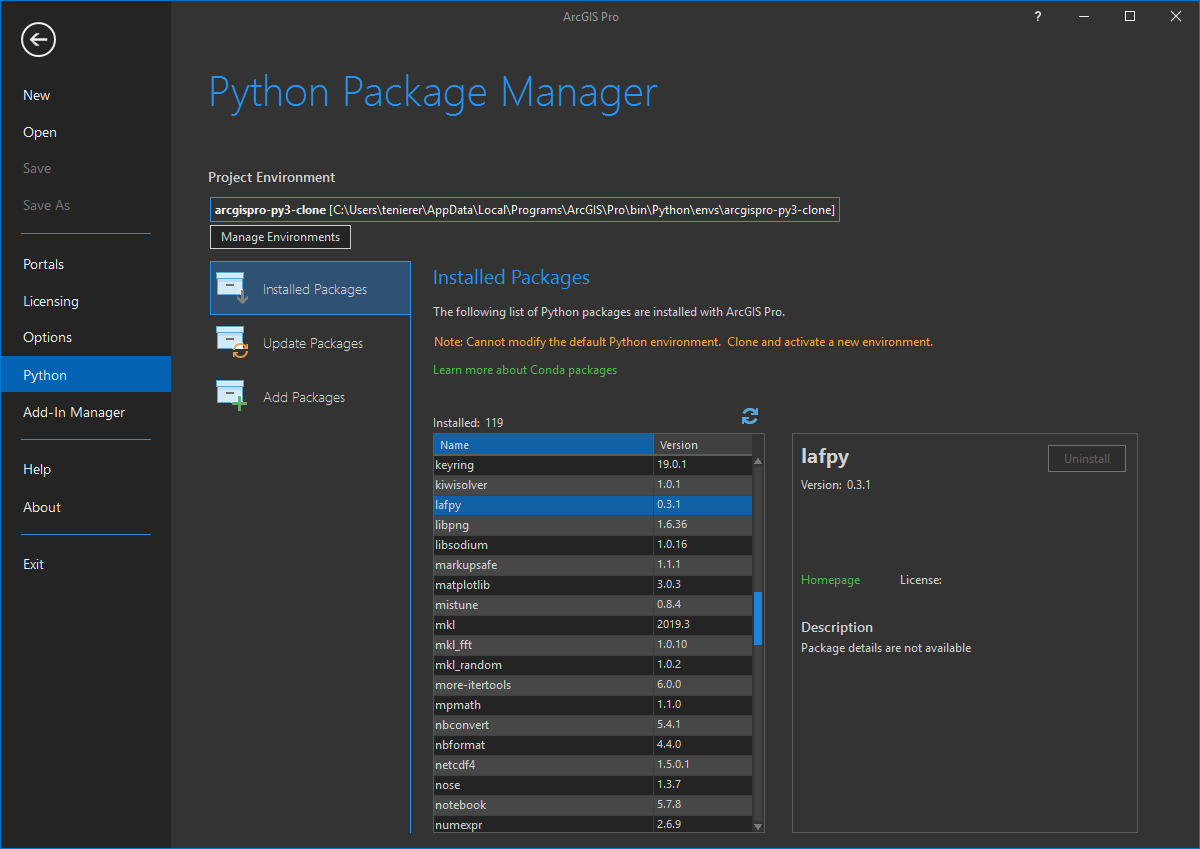Image resolution: width=1200 pixels, height=849 pixels.
Task: Click version 3.0.3 of matplotlib
Action: [x=669, y=585]
